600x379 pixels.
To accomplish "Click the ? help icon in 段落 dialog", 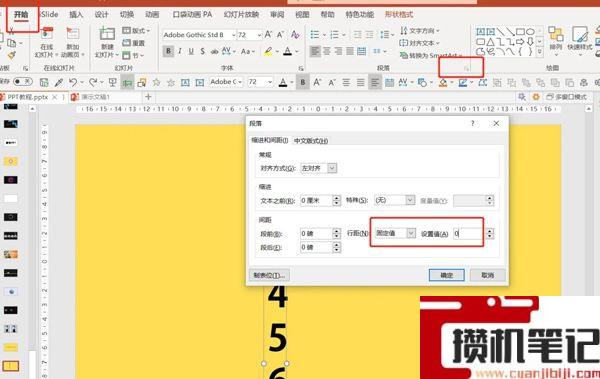I will (473, 123).
